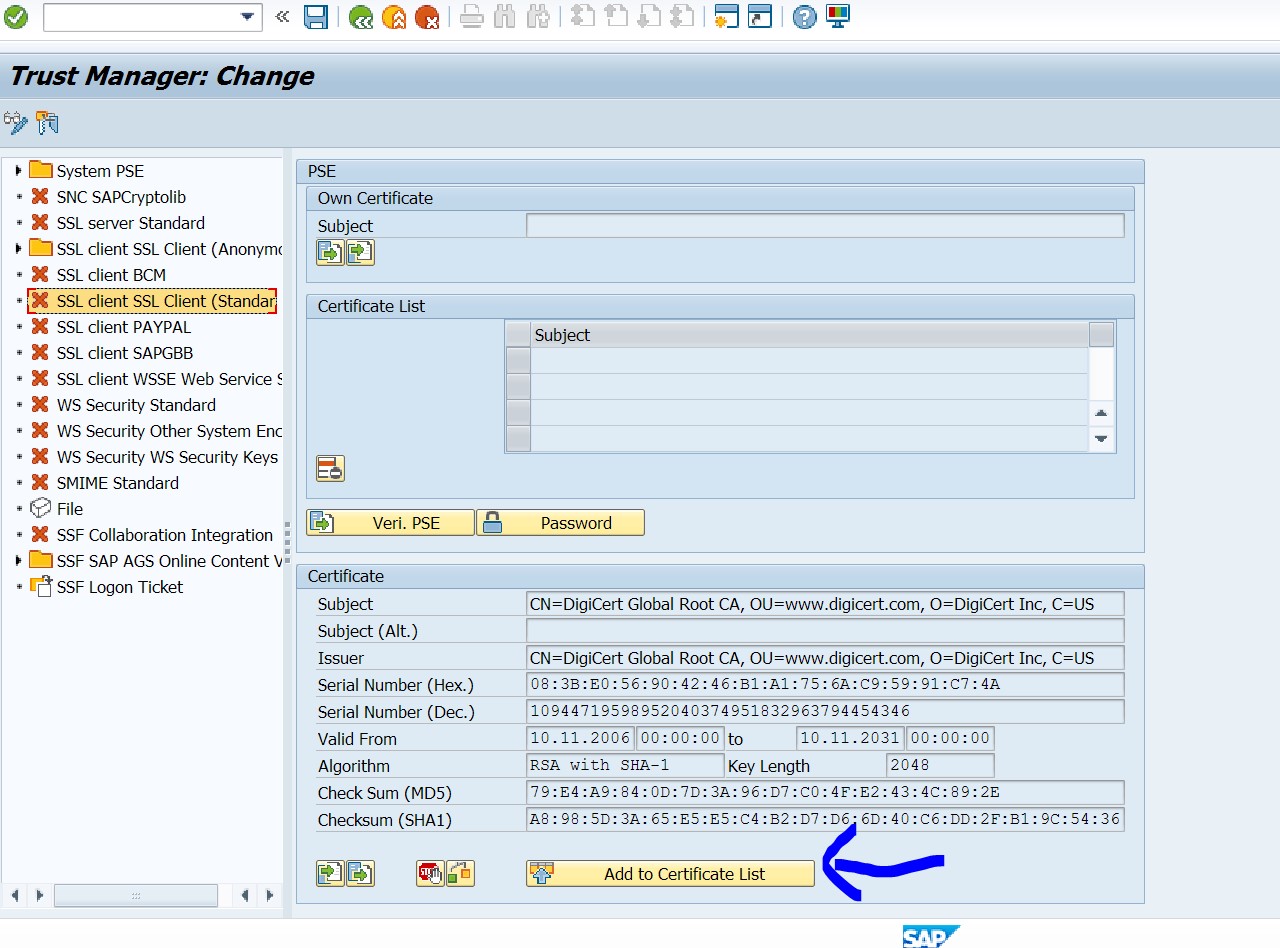Click leftmost scroll arrow of tree pane
This screenshot has width=1280, height=948.
tap(13, 895)
